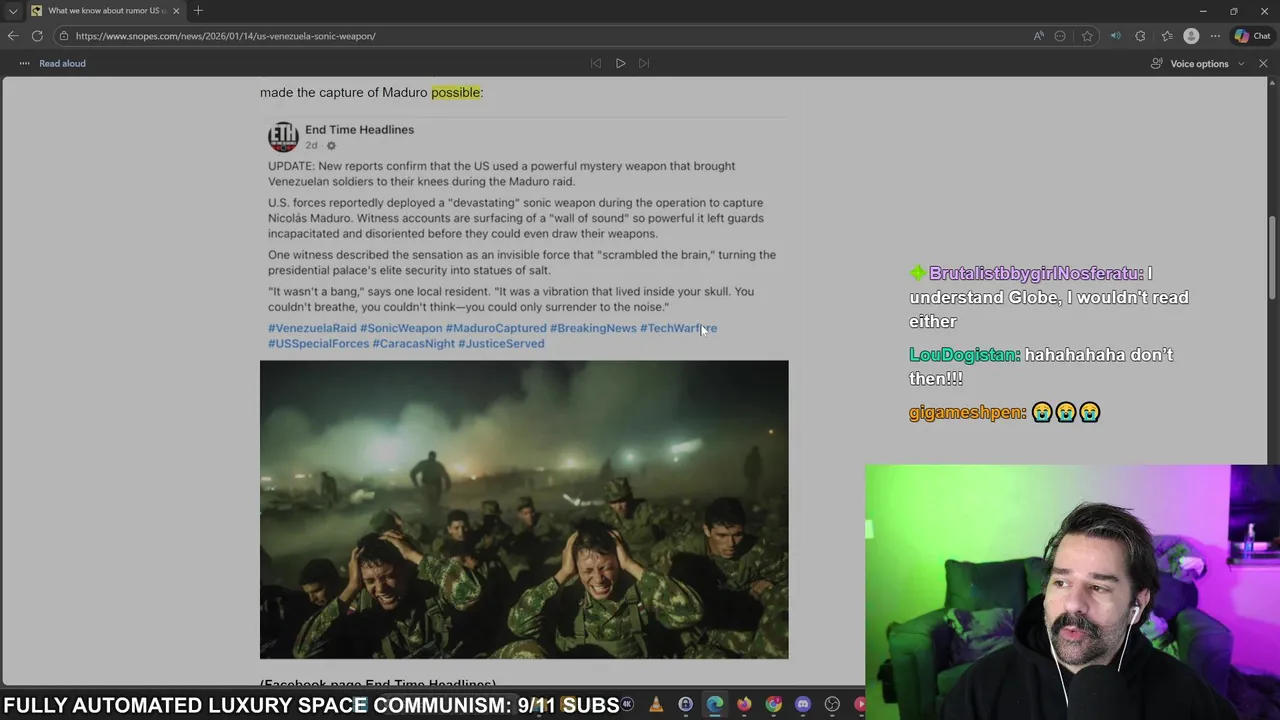Click the End Time Headlines profile logo
Screen dimensions: 1280x720
(x=283, y=137)
